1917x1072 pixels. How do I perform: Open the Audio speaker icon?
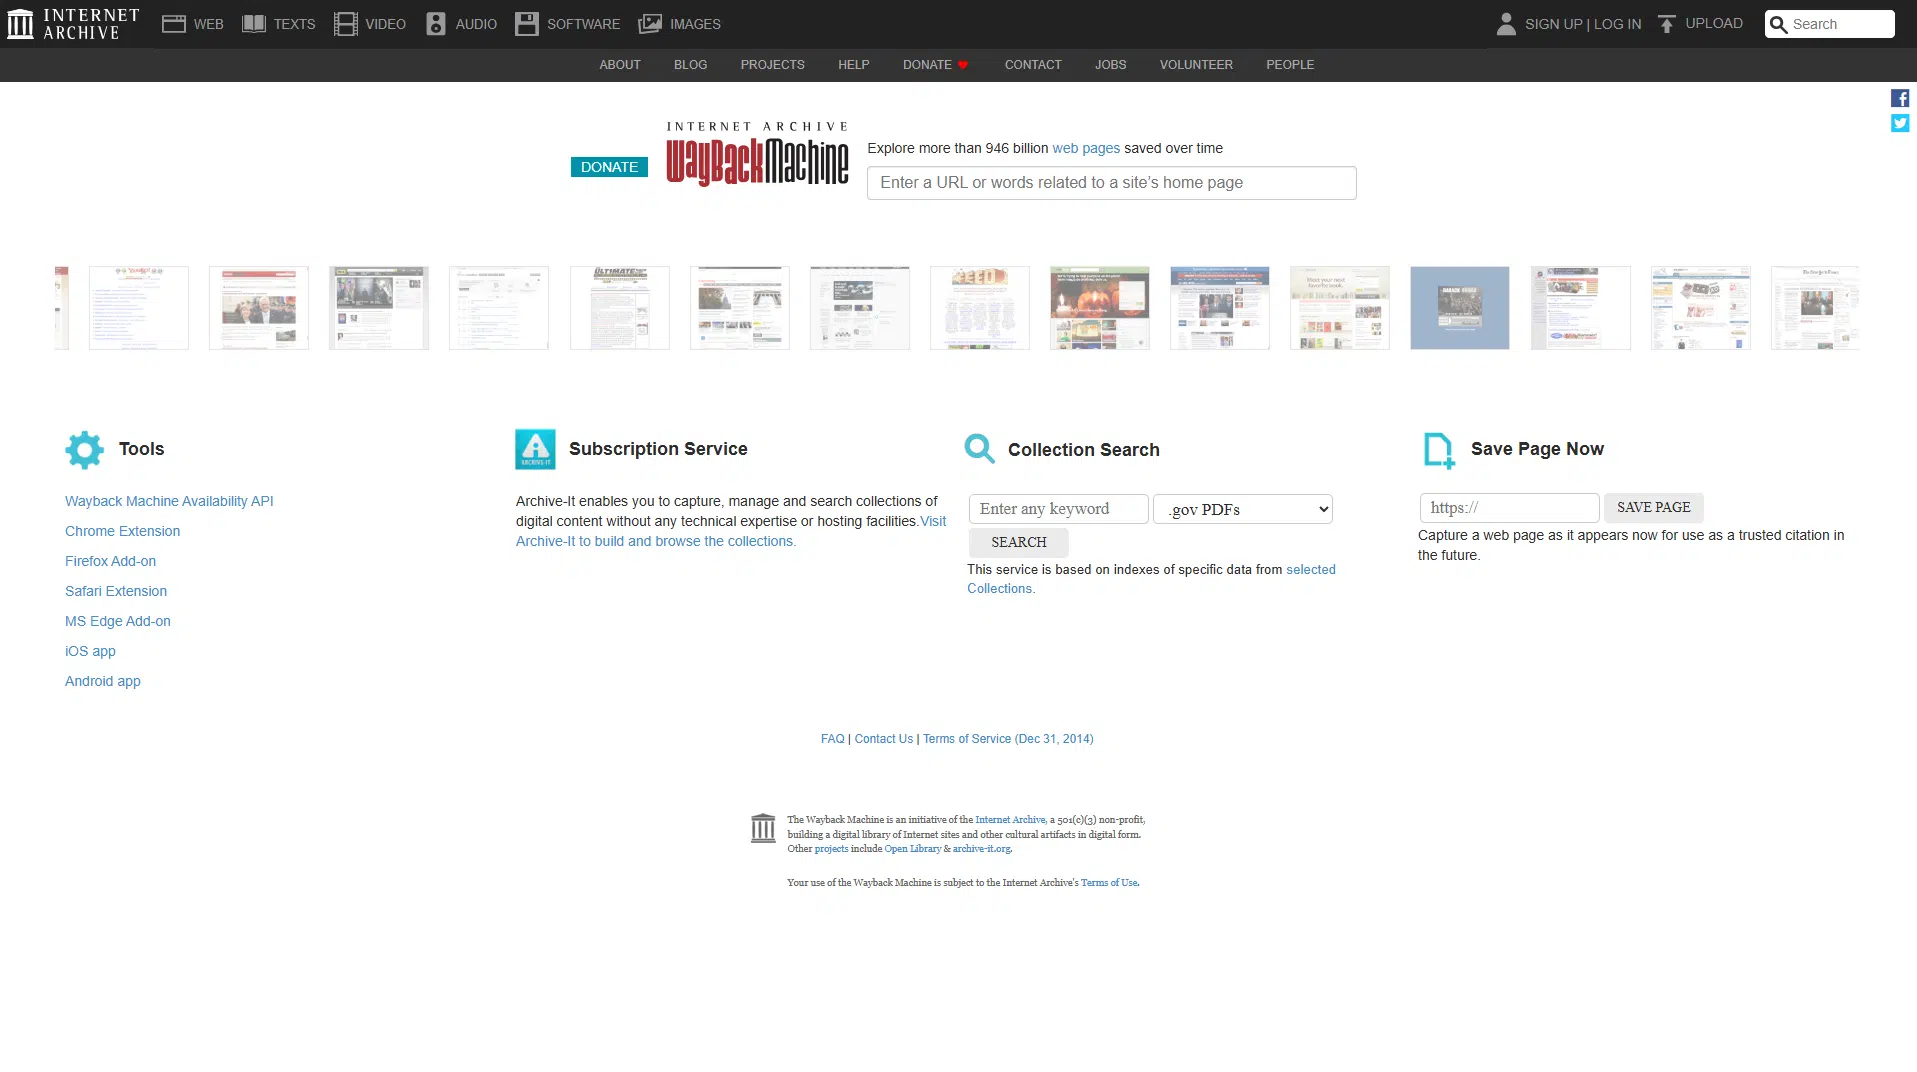tap(436, 24)
